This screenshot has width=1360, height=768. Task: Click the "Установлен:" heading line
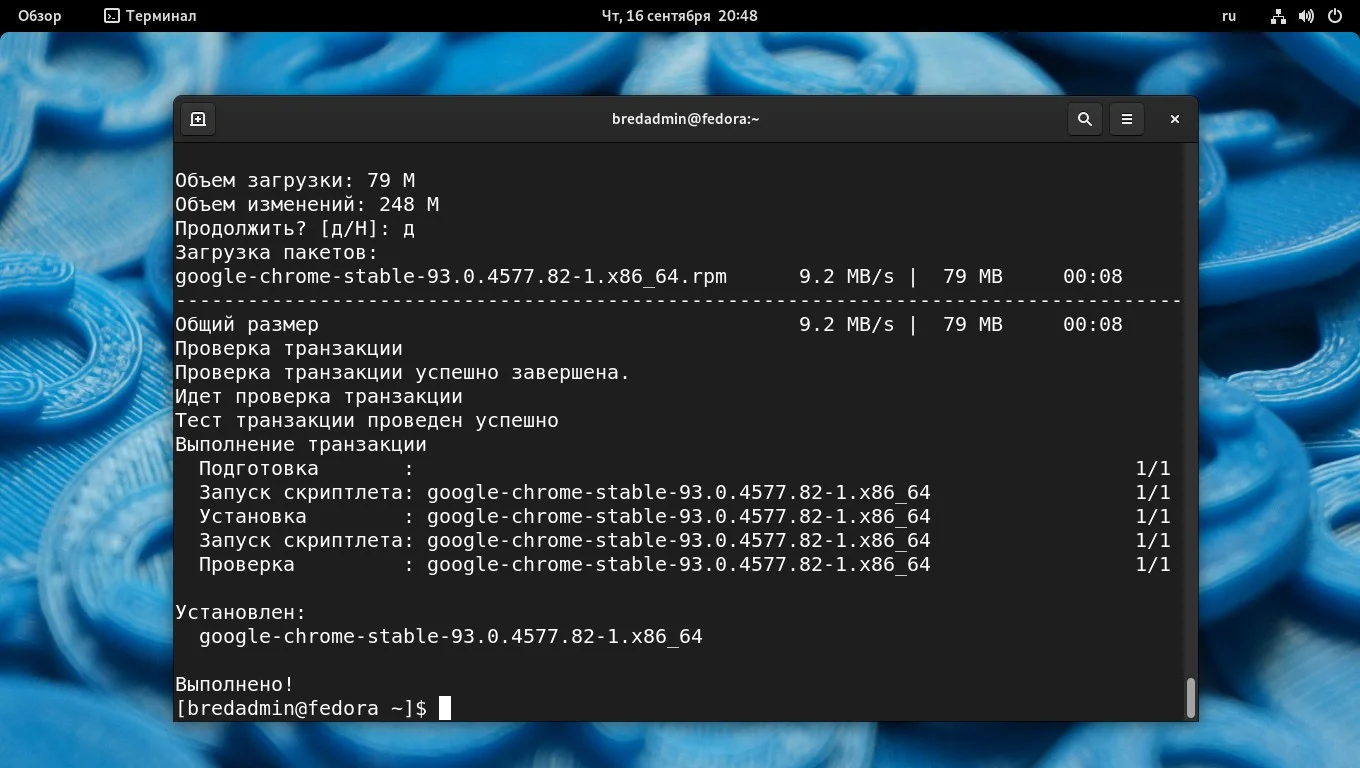click(241, 612)
